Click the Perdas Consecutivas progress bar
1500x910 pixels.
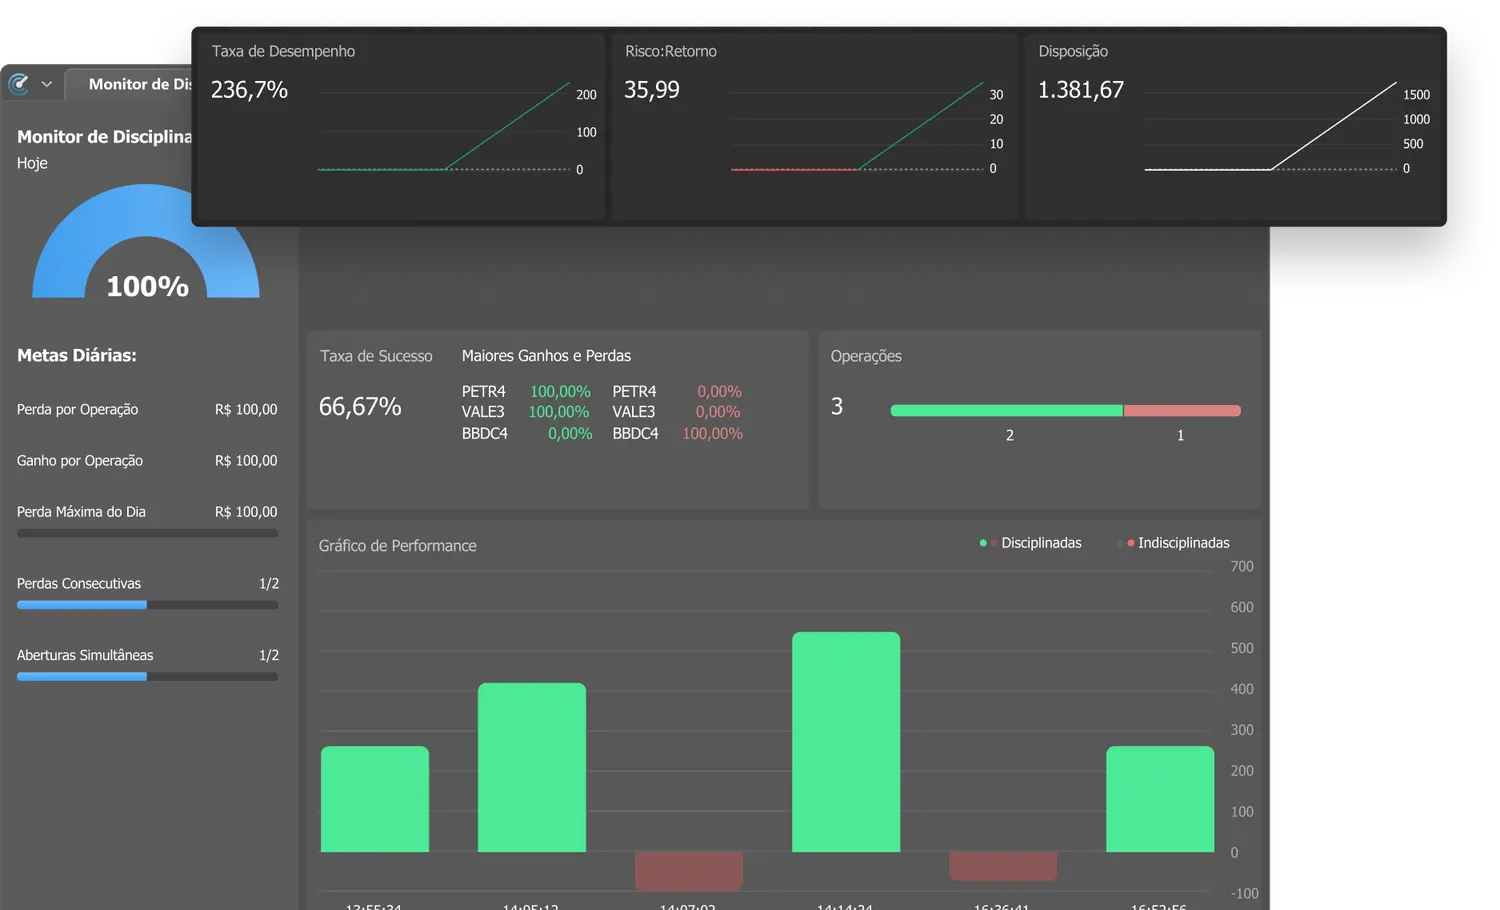click(147, 605)
